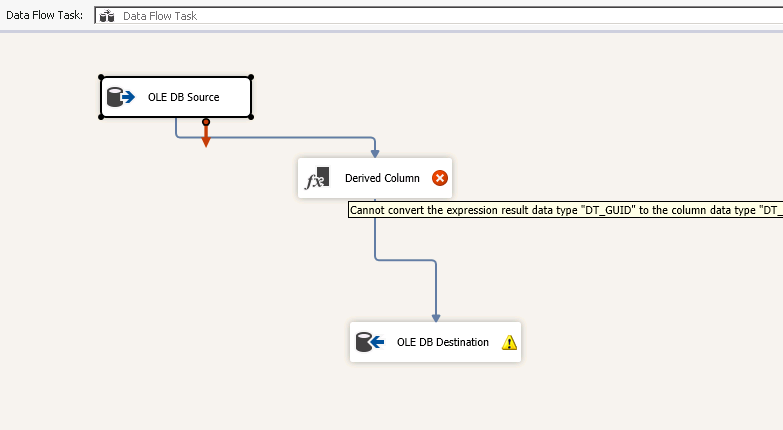Select the OLE DB Destination component label
This screenshot has height=430, width=783.
442,342
